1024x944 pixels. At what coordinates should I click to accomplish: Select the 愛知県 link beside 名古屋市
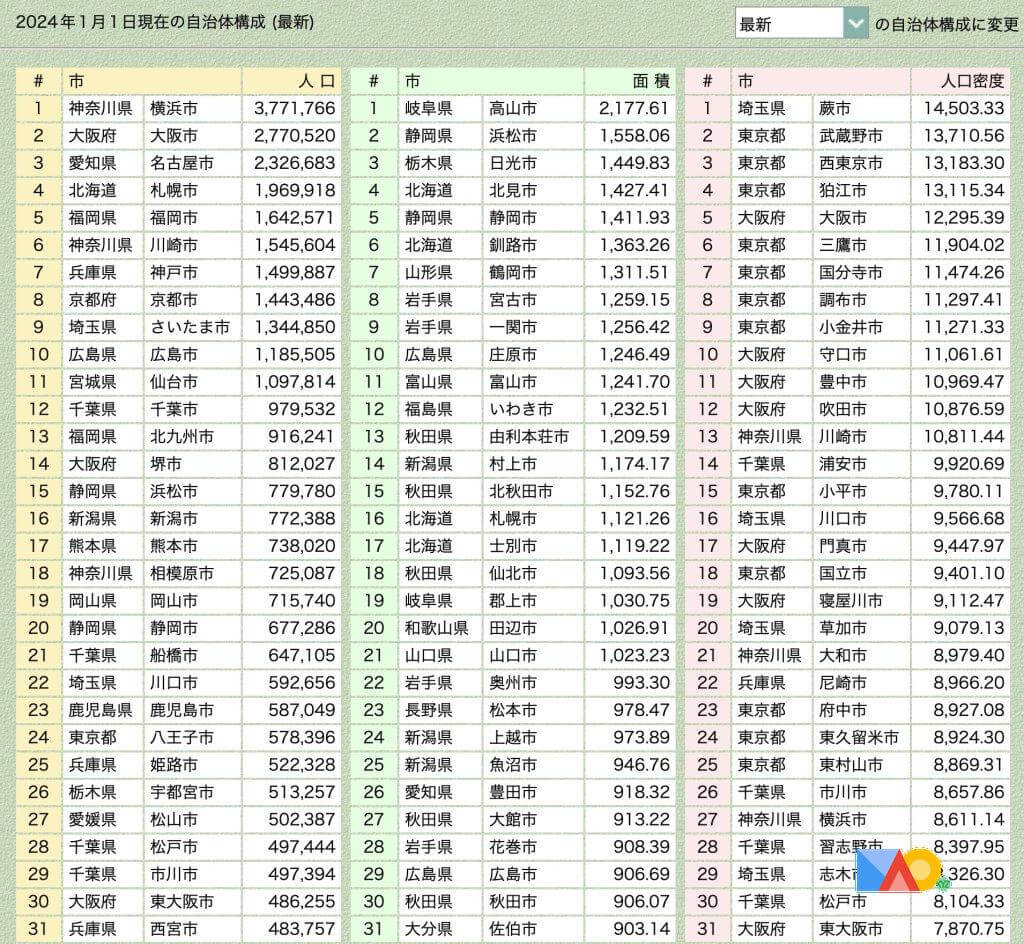92,163
